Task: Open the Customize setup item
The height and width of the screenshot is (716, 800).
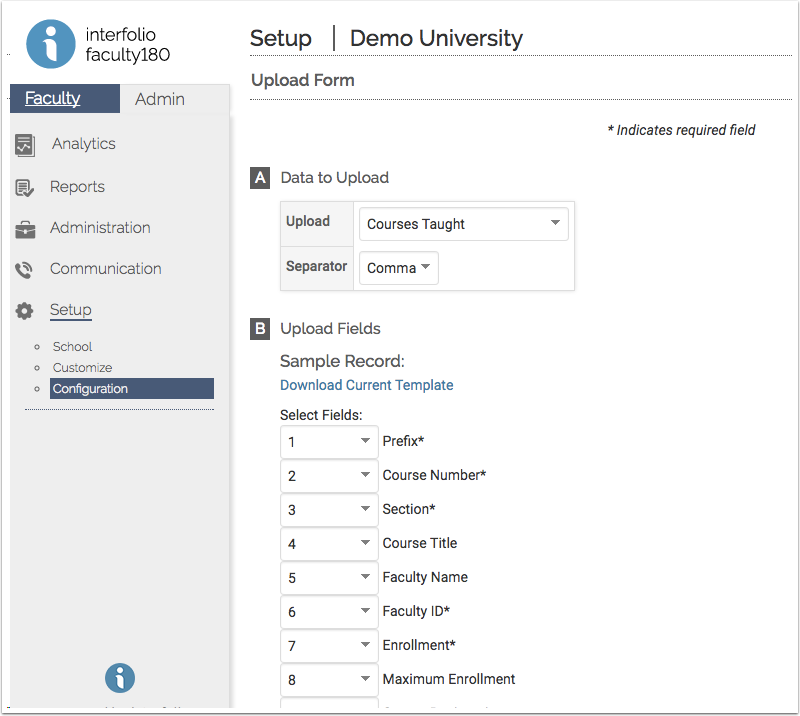Action: tap(82, 368)
